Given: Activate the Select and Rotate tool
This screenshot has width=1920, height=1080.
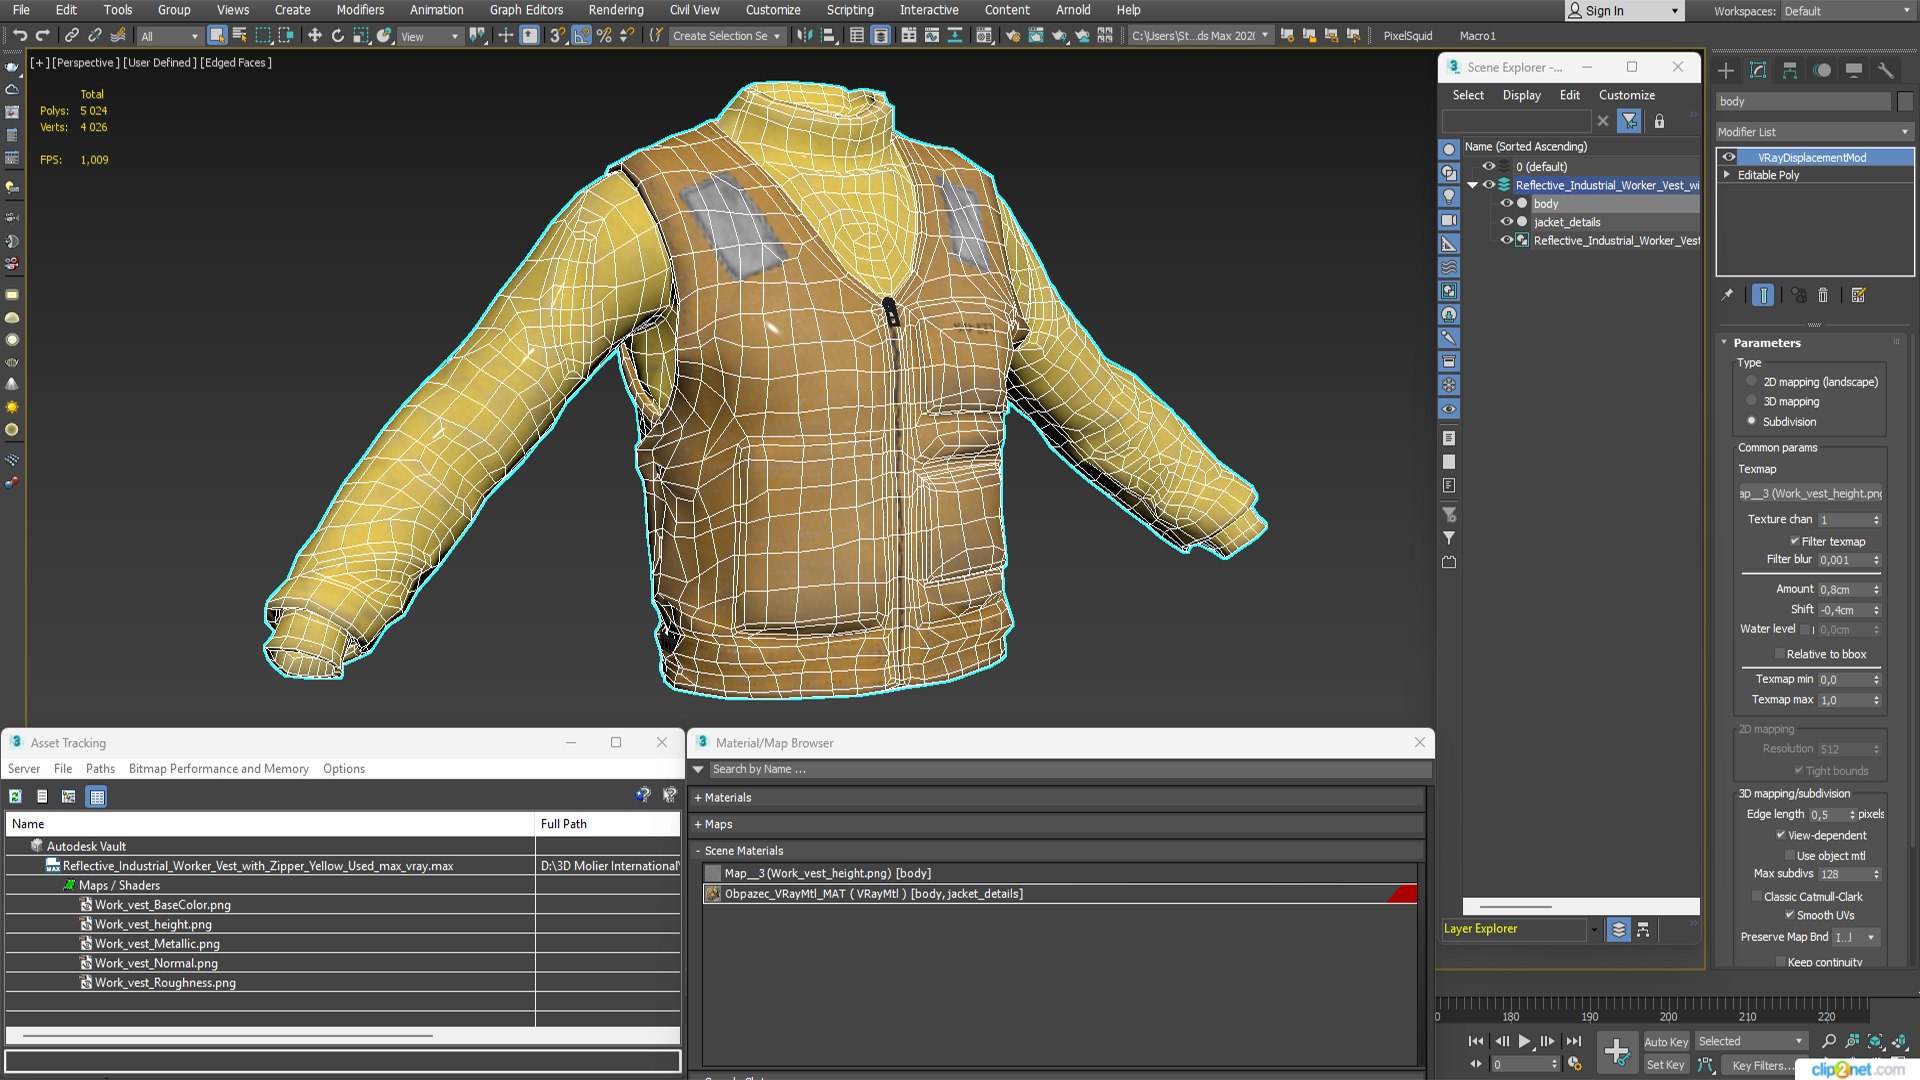Looking at the screenshot, I should click(337, 36).
